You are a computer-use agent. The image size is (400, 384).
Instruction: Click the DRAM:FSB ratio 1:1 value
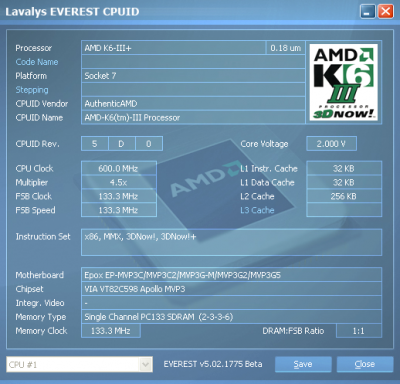pyautogui.click(x=359, y=331)
